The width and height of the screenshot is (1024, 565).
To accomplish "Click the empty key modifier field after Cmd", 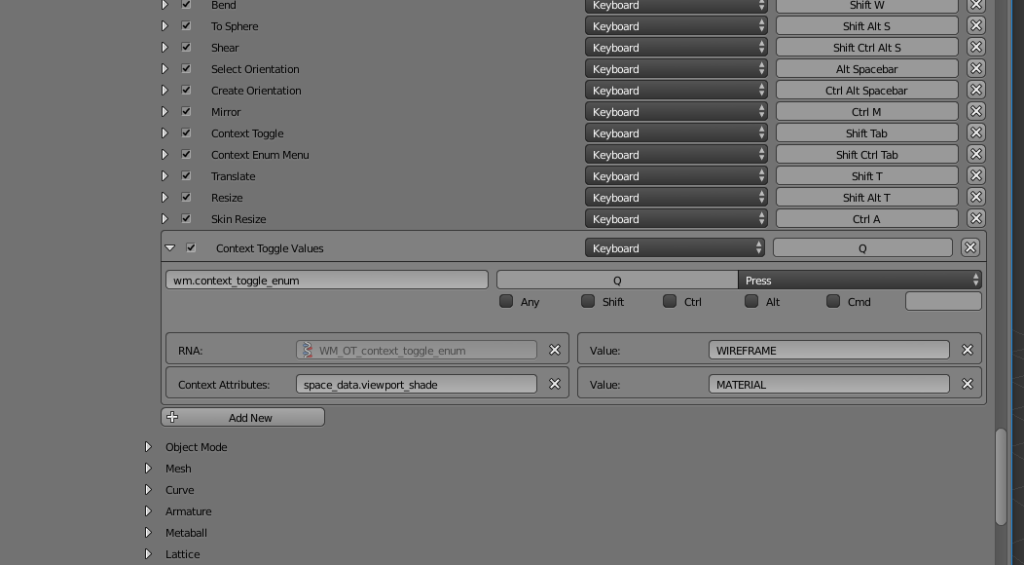I will tap(943, 301).
